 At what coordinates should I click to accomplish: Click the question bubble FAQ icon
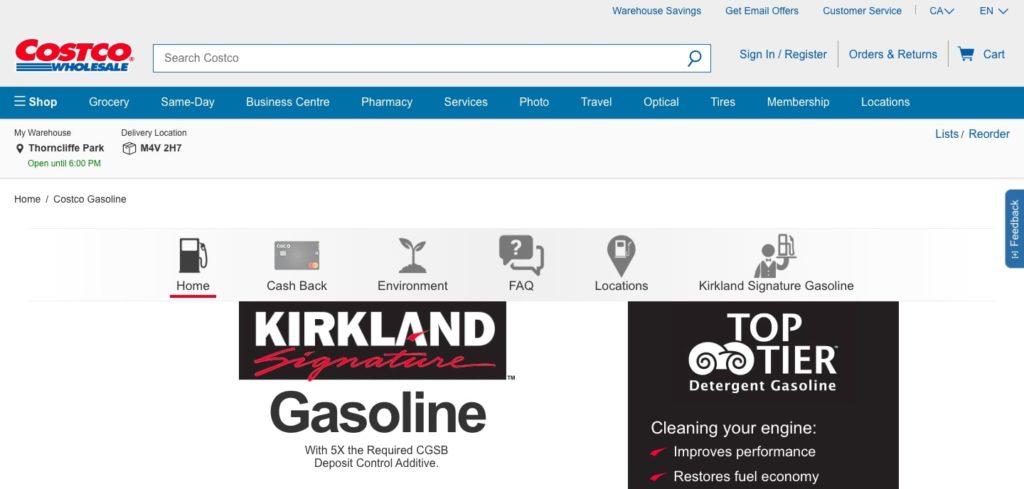pyautogui.click(x=521, y=255)
